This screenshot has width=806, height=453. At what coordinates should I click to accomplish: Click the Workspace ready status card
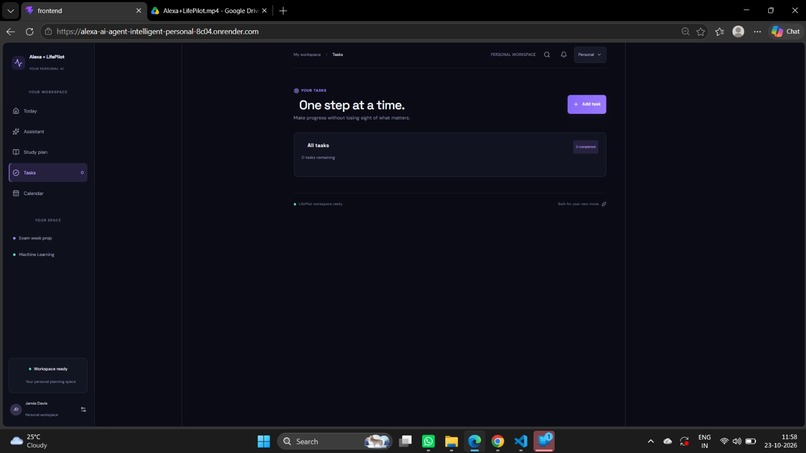48,375
